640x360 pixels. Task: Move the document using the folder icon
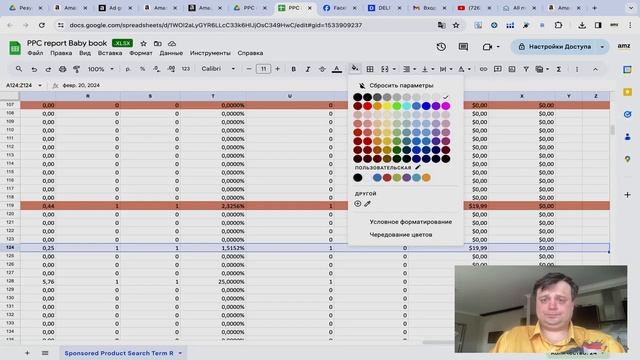158,43
